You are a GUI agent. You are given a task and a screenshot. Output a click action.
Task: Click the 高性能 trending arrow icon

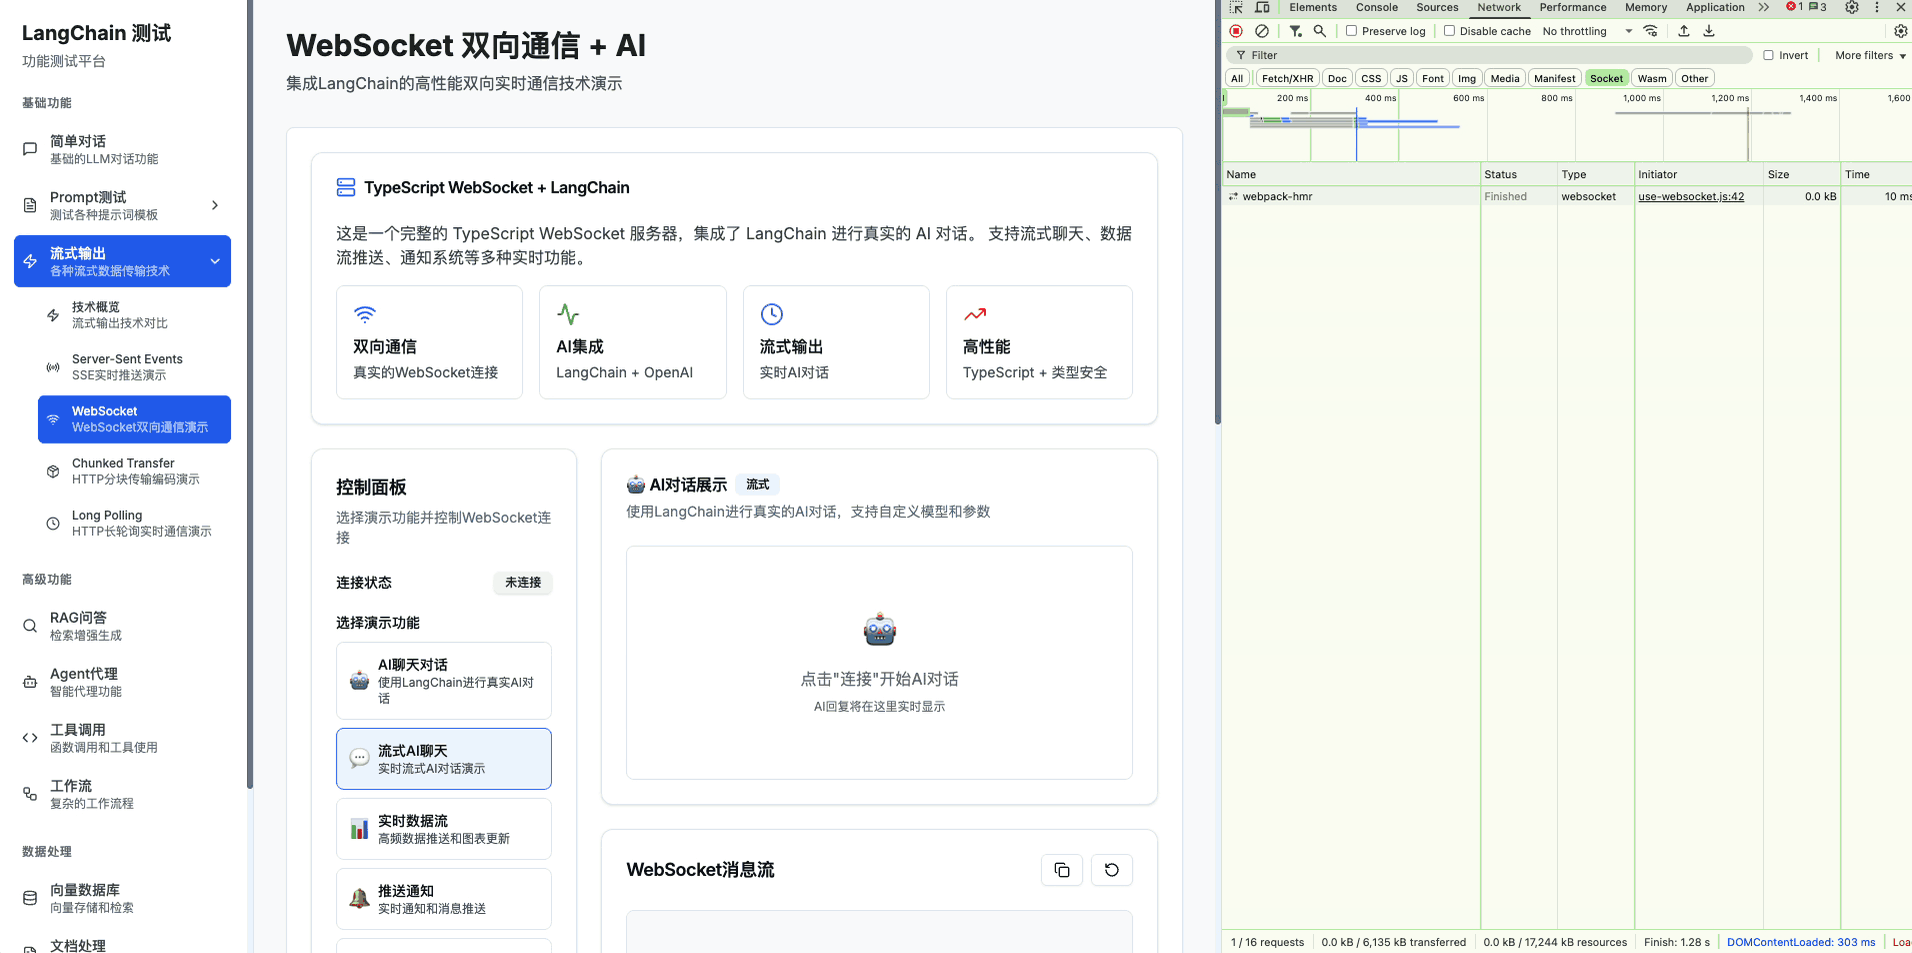[x=975, y=314]
